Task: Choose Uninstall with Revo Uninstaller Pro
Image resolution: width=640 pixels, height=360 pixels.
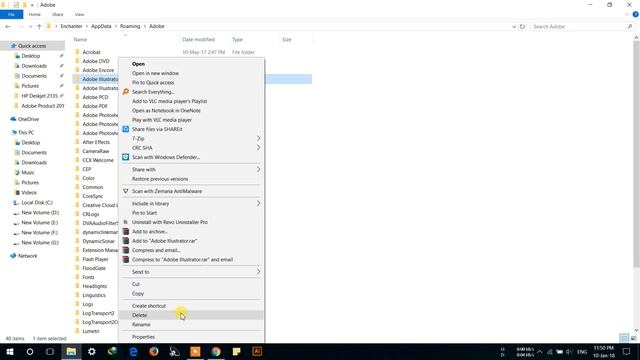Action: pyautogui.click(x=170, y=222)
